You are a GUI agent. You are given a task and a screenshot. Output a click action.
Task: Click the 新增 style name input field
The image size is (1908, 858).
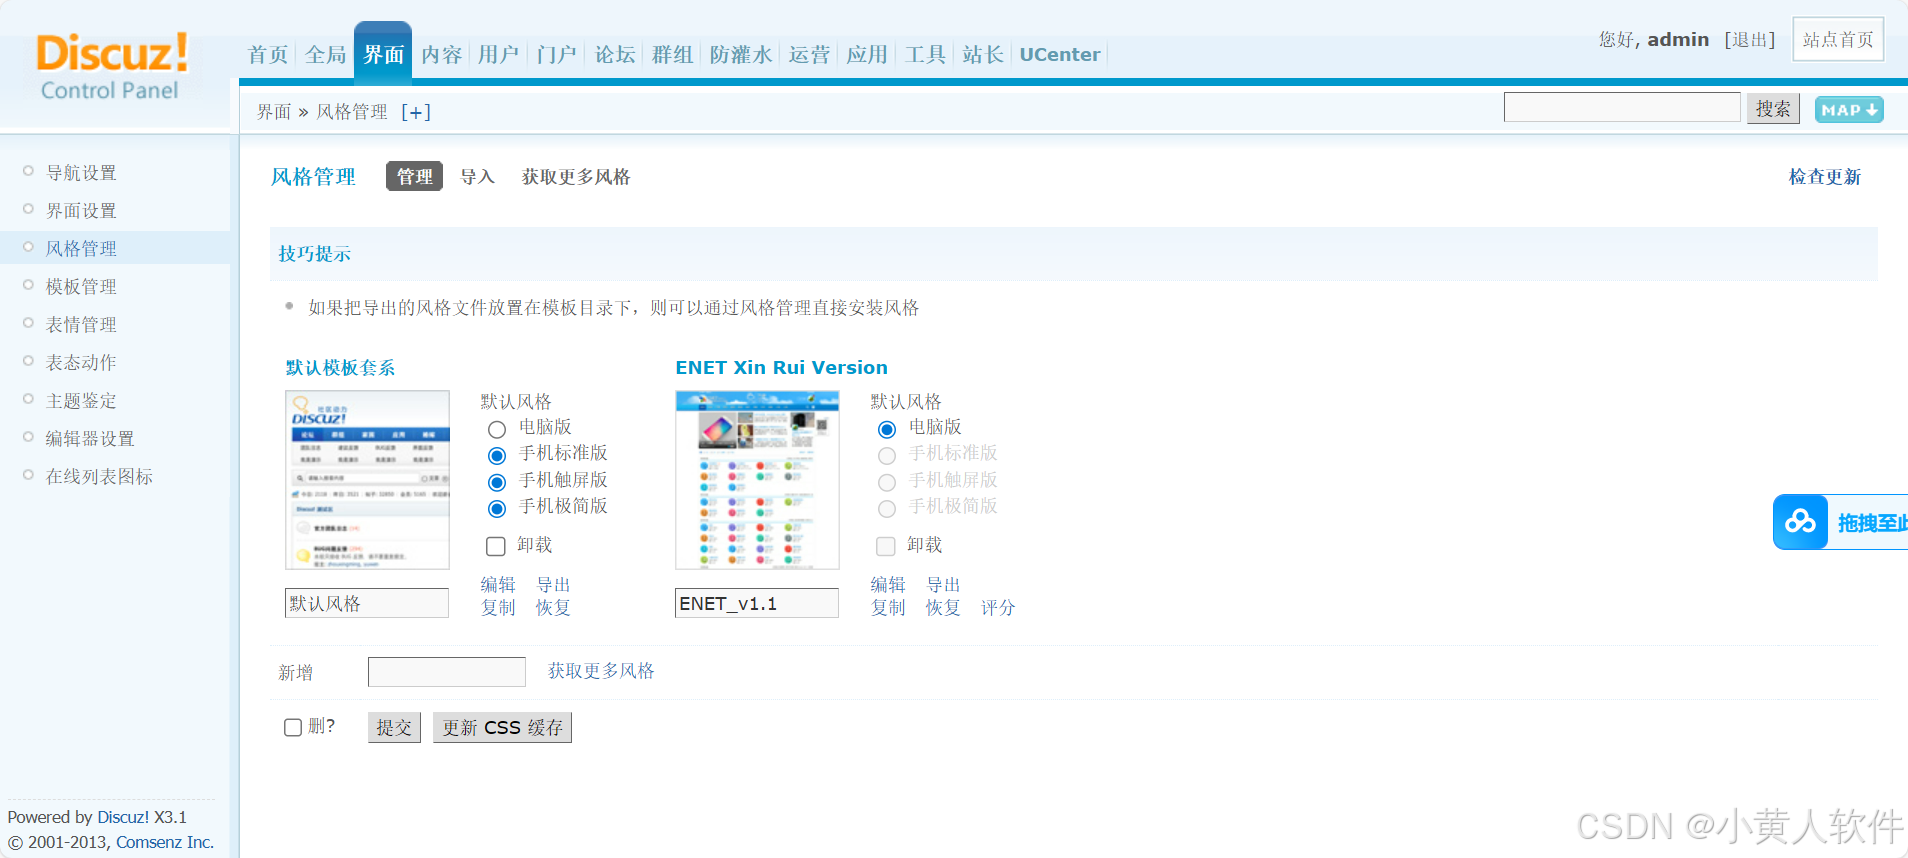447,672
